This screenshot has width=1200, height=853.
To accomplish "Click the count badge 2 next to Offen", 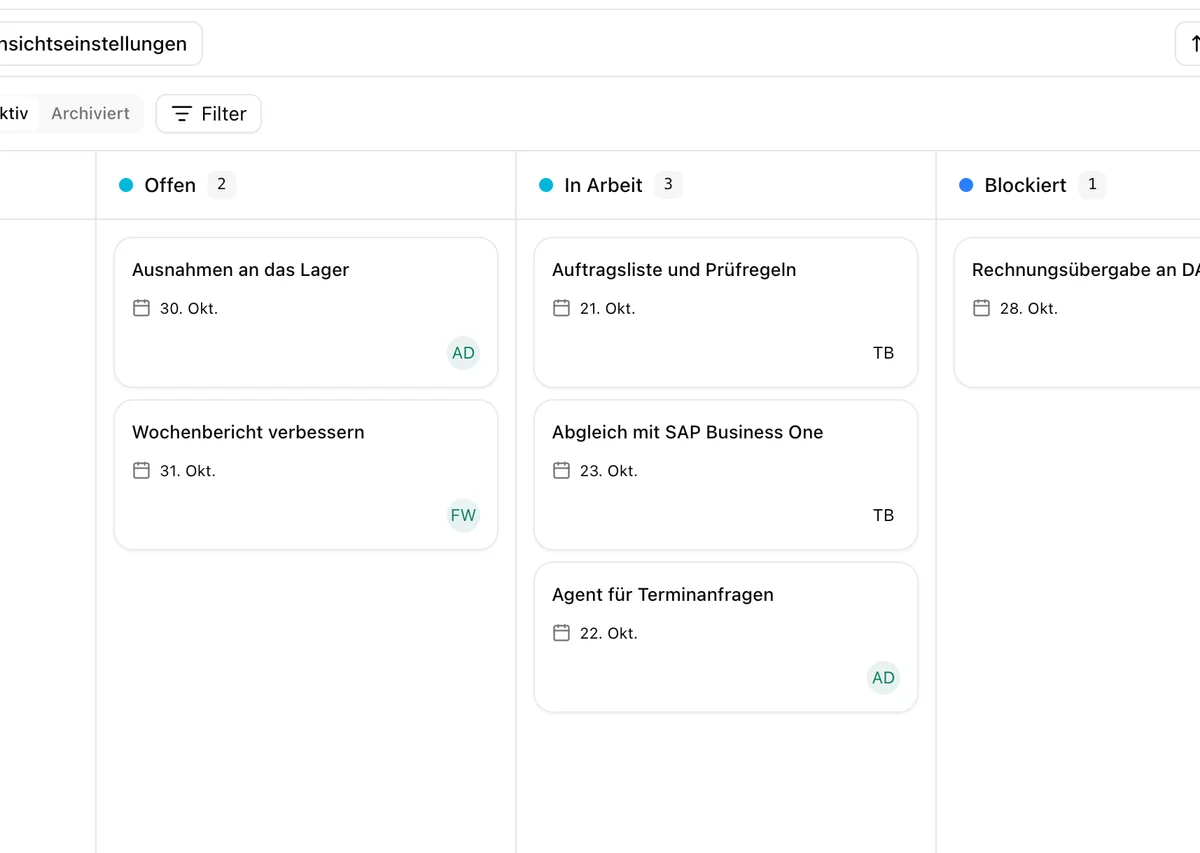I will [221, 184].
